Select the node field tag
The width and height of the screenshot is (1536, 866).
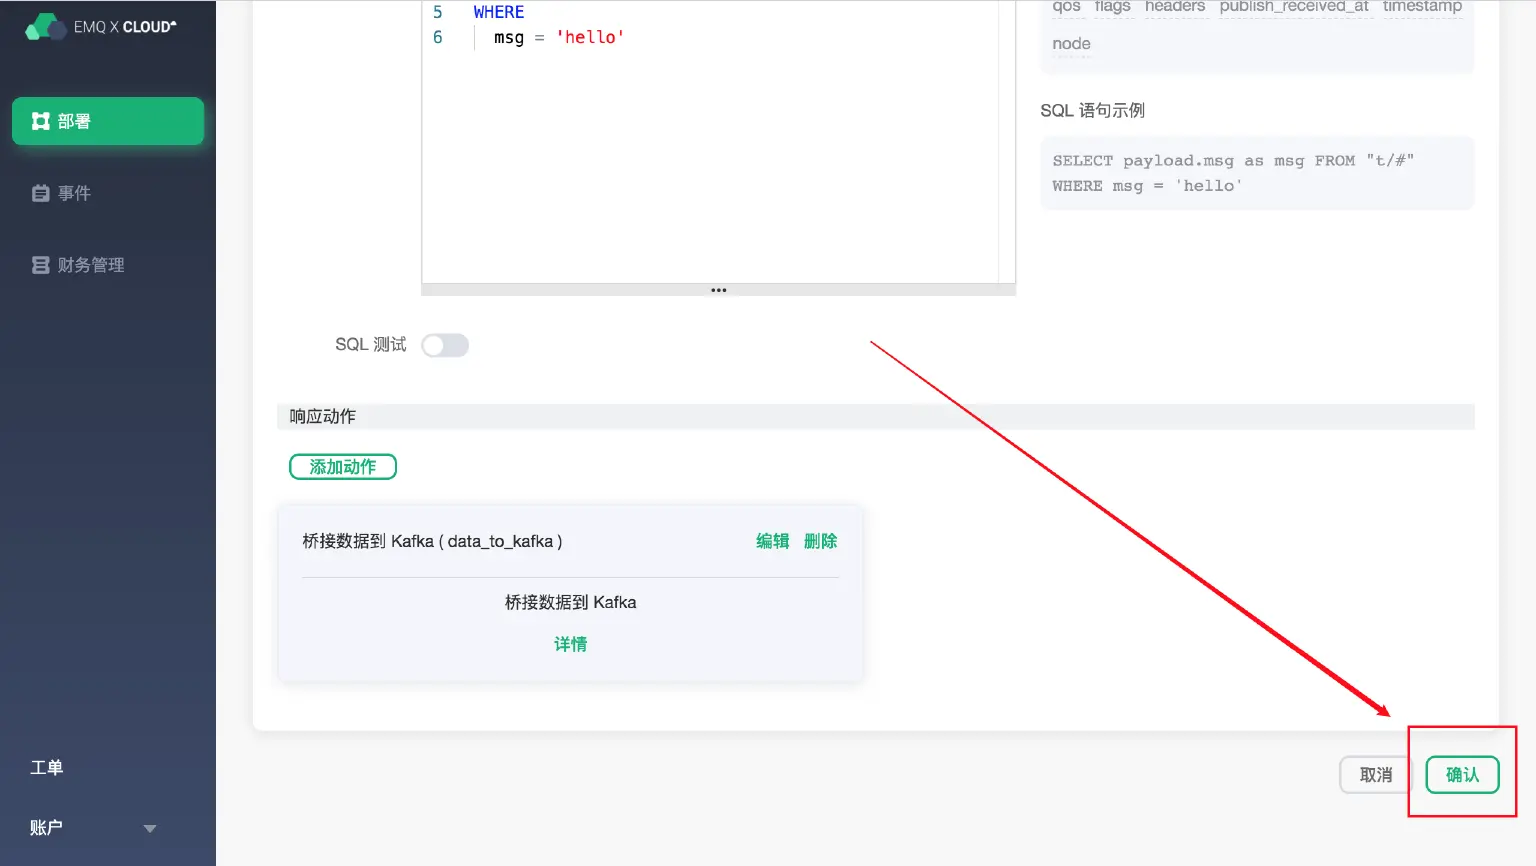(1071, 44)
